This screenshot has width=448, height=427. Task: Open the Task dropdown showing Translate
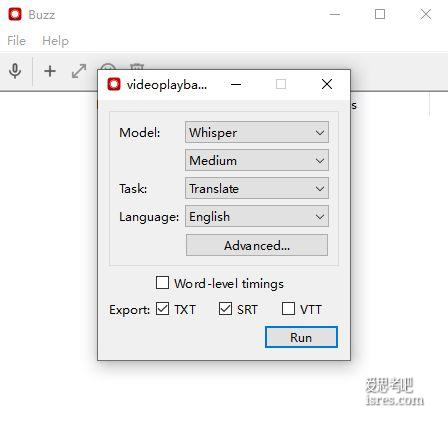[x=257, y=188]
